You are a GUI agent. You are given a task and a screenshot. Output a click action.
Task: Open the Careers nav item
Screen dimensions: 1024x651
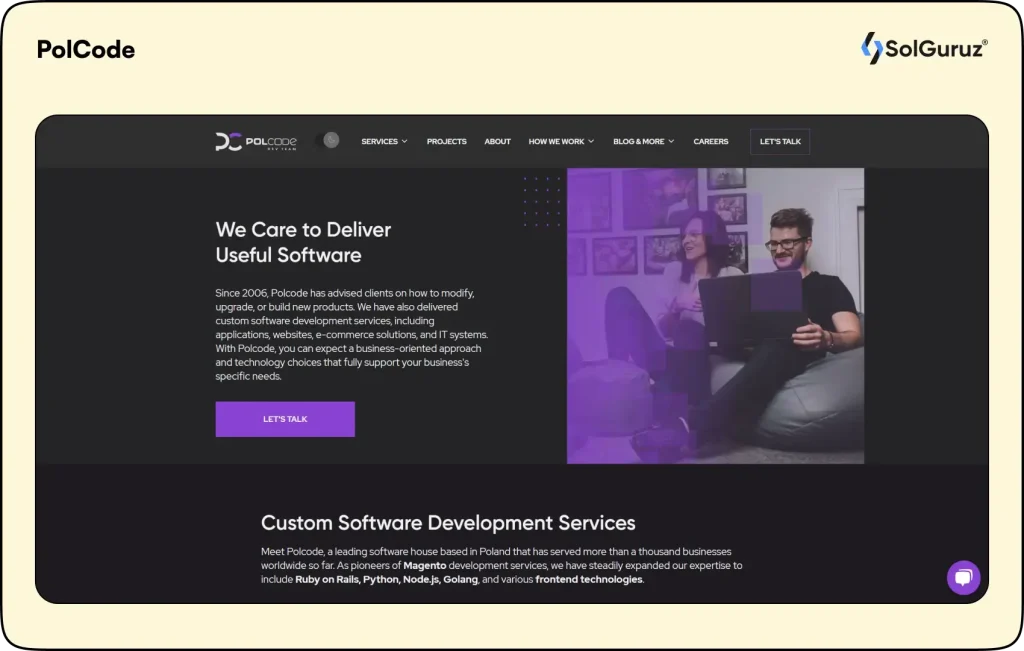711,142
